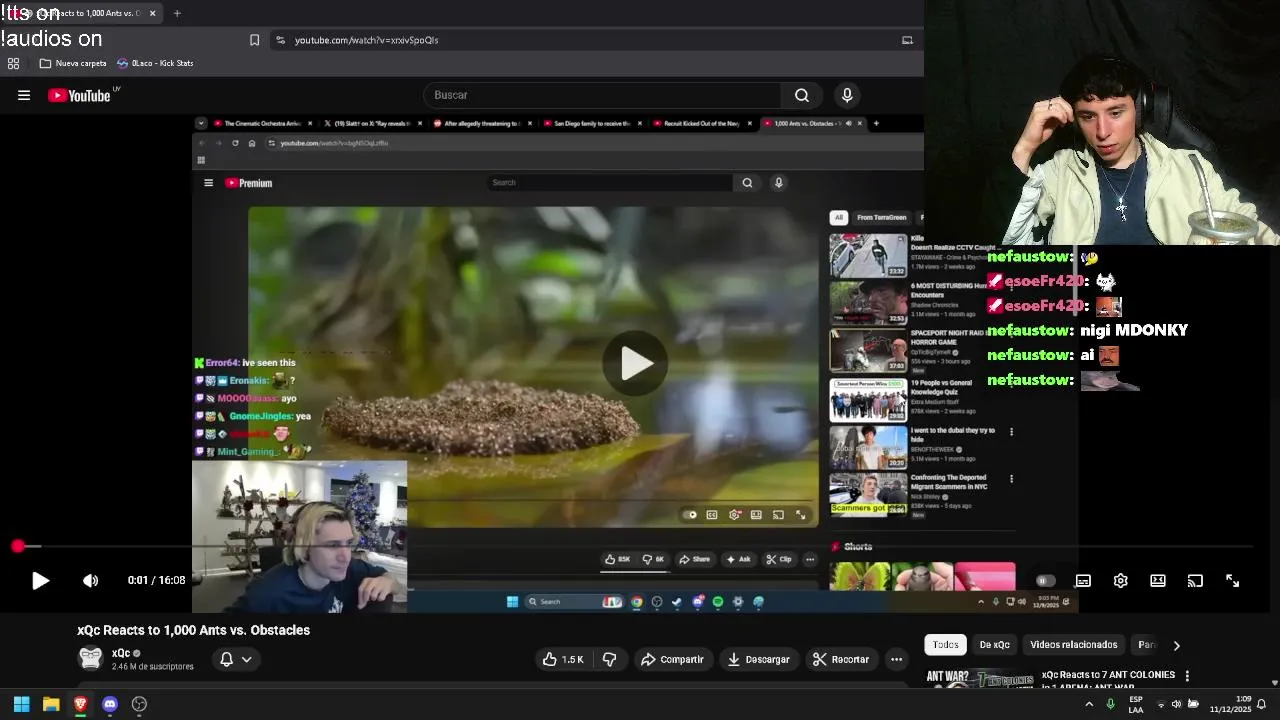Expand the notification bell dropdown
Image resolution: width=1280 pixels, height=720 pixels.
pos(236,659)
